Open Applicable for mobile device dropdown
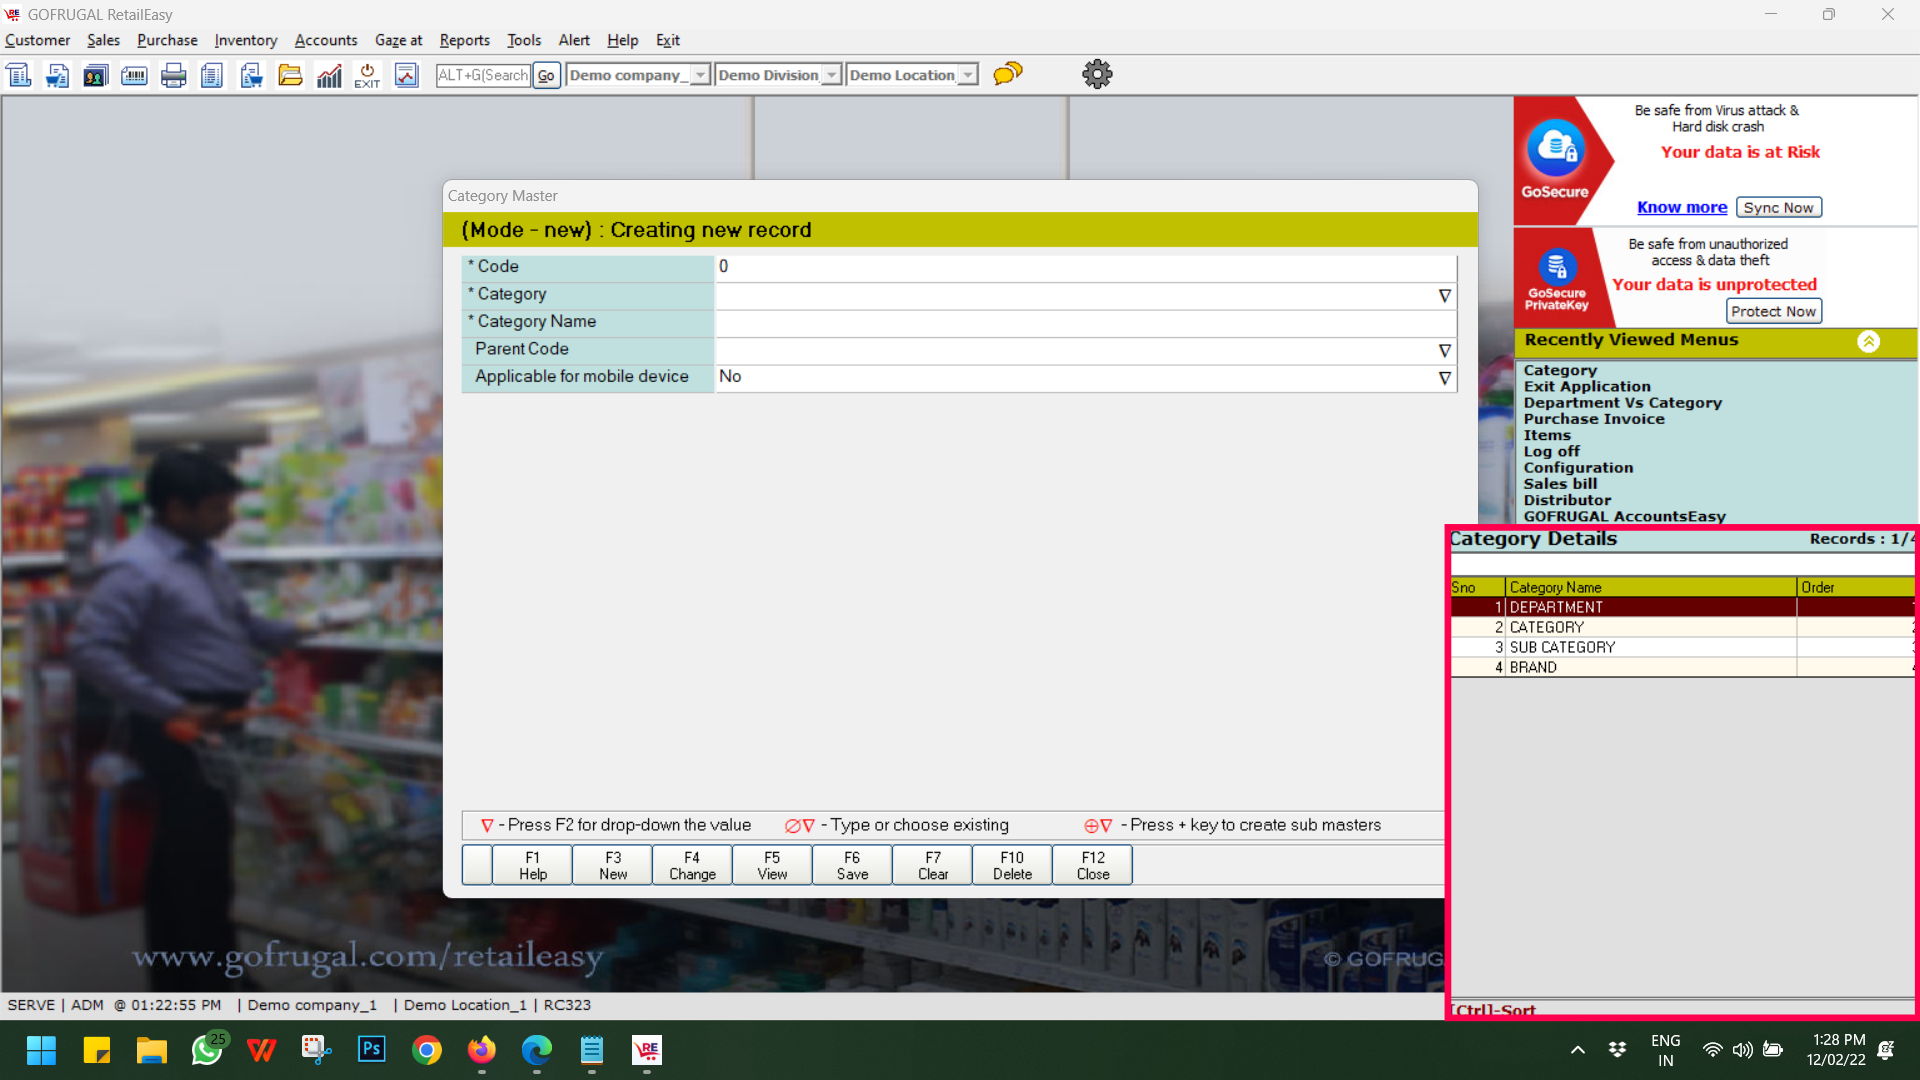The height and width of the screenshot is (1080, 1920). pyautogui.click(x=1444, y=378)
